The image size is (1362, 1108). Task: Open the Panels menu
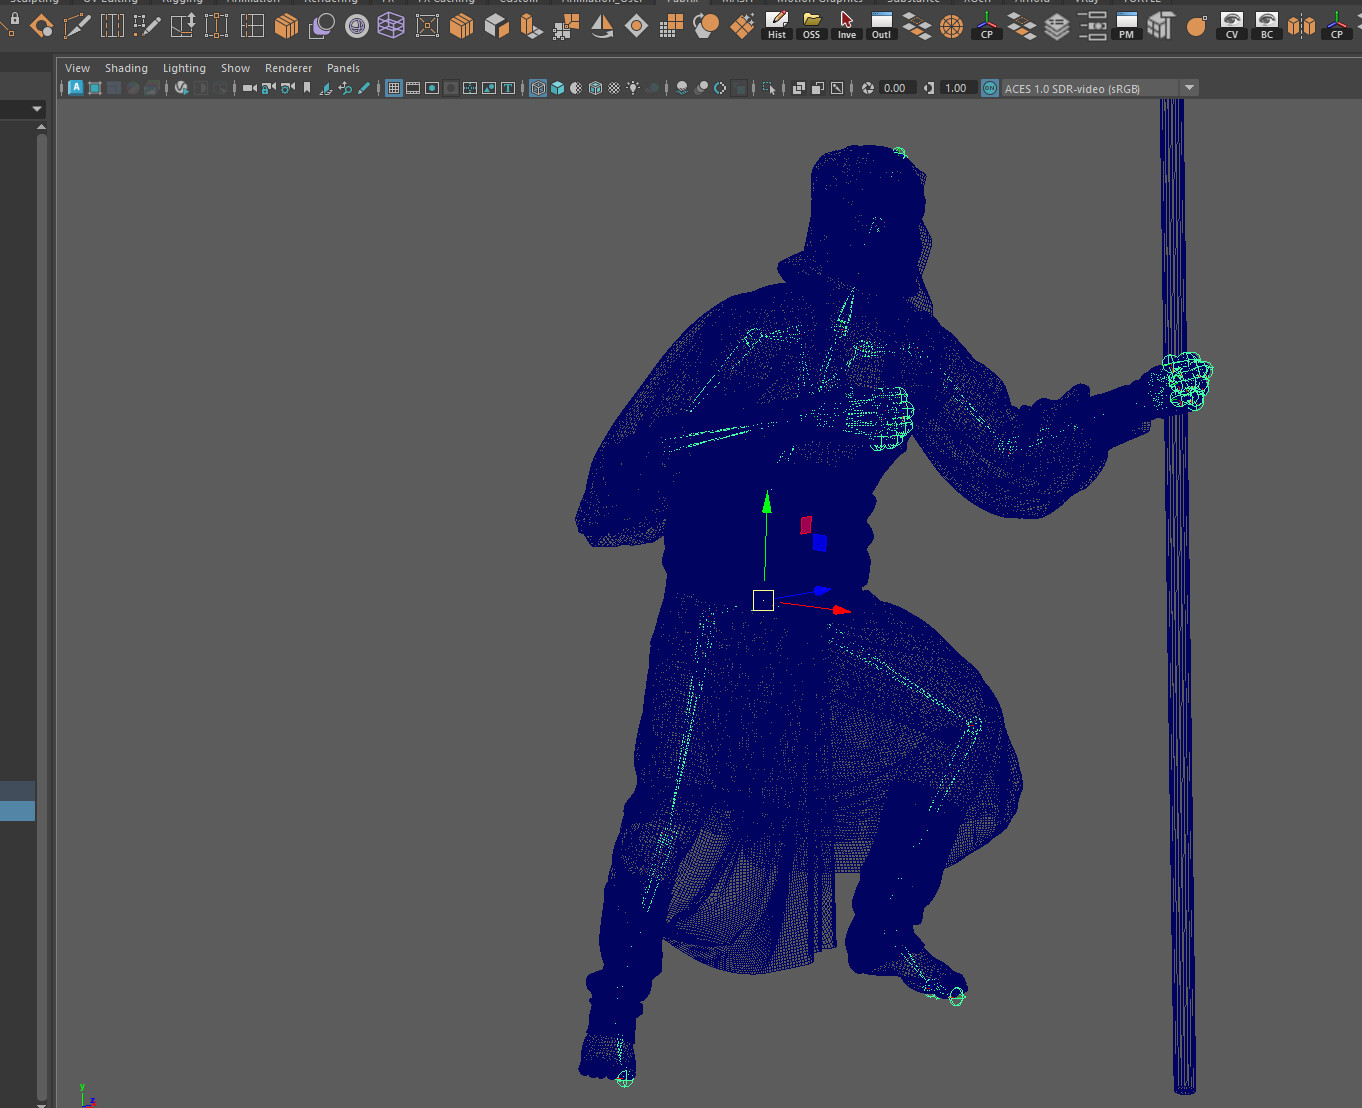(x=343, y=68)
